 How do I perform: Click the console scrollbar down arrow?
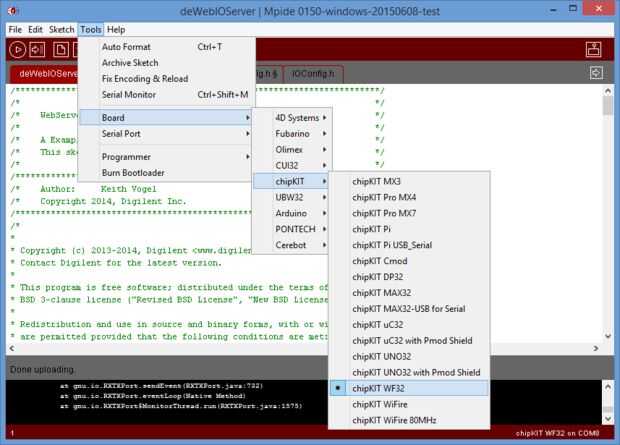tap(608, 418)
